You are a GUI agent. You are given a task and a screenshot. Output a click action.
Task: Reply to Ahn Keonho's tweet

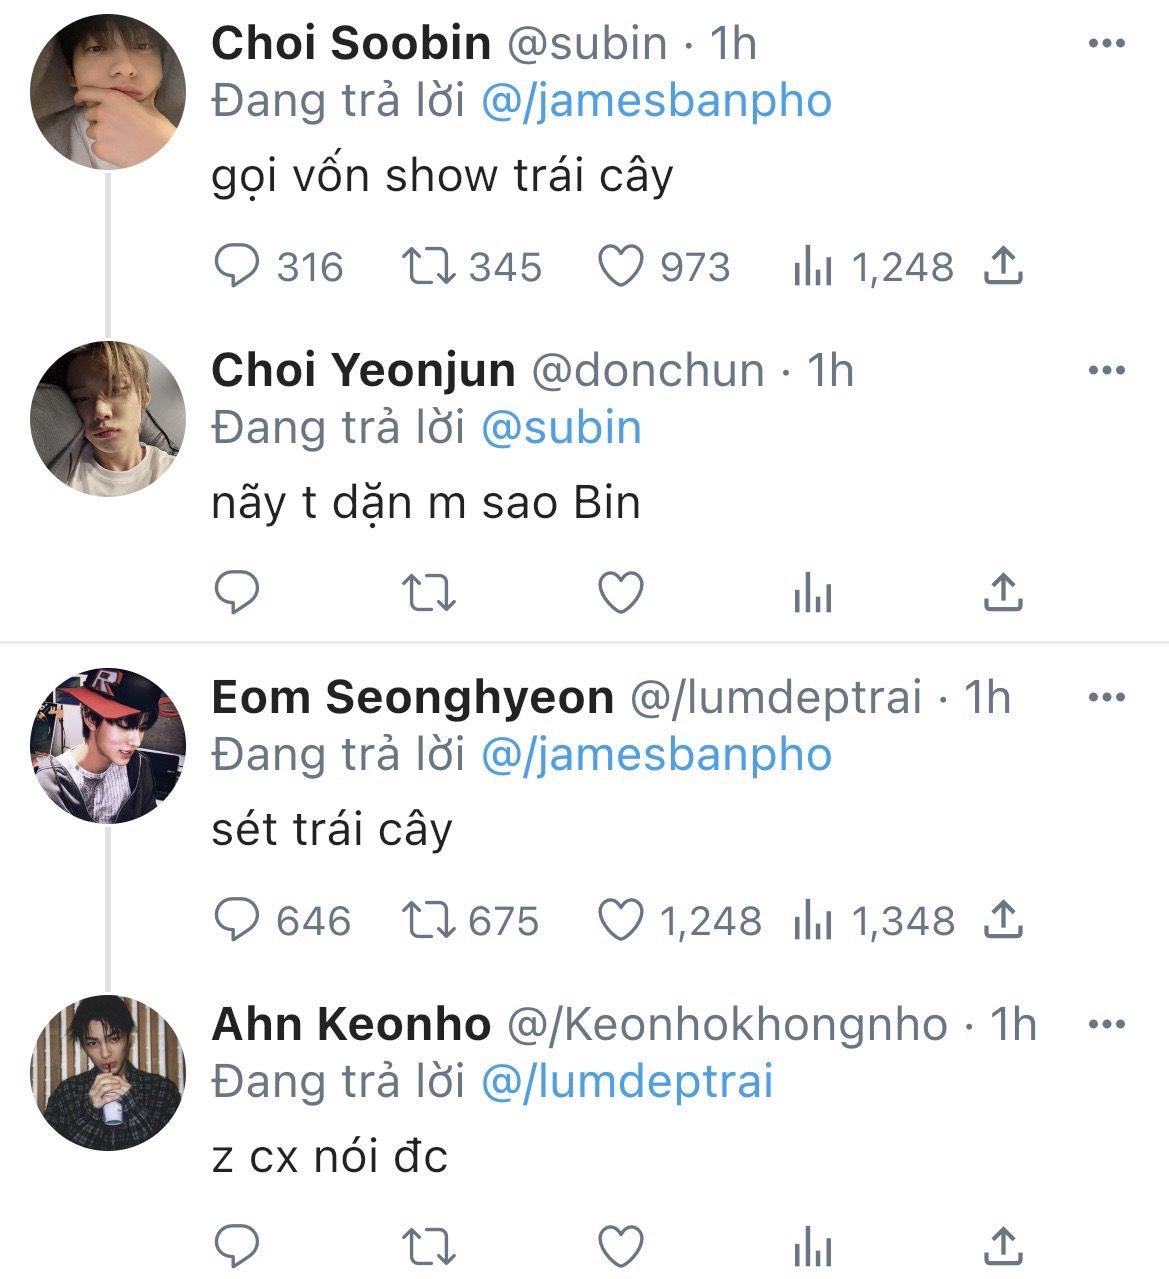tap(238, 1247)
